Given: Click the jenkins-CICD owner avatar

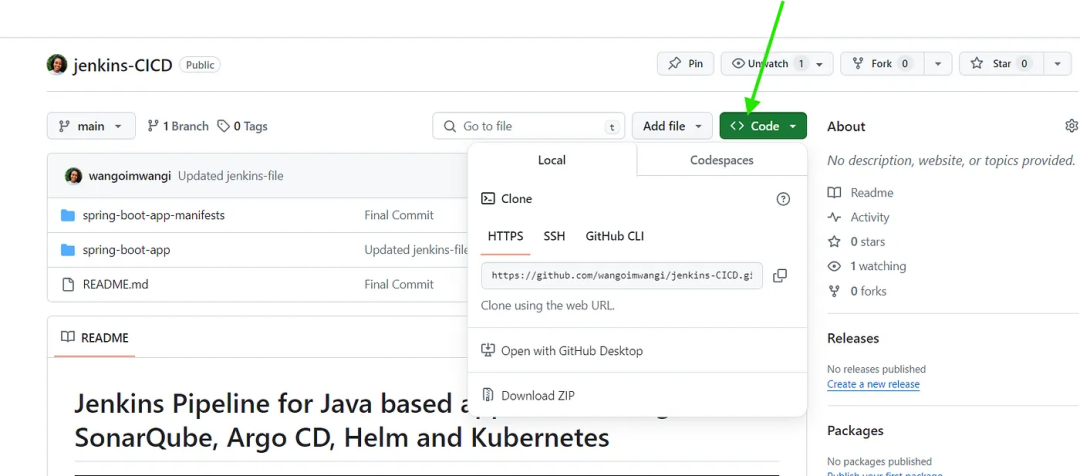Looking at the screenshot, I should (56, 65).
